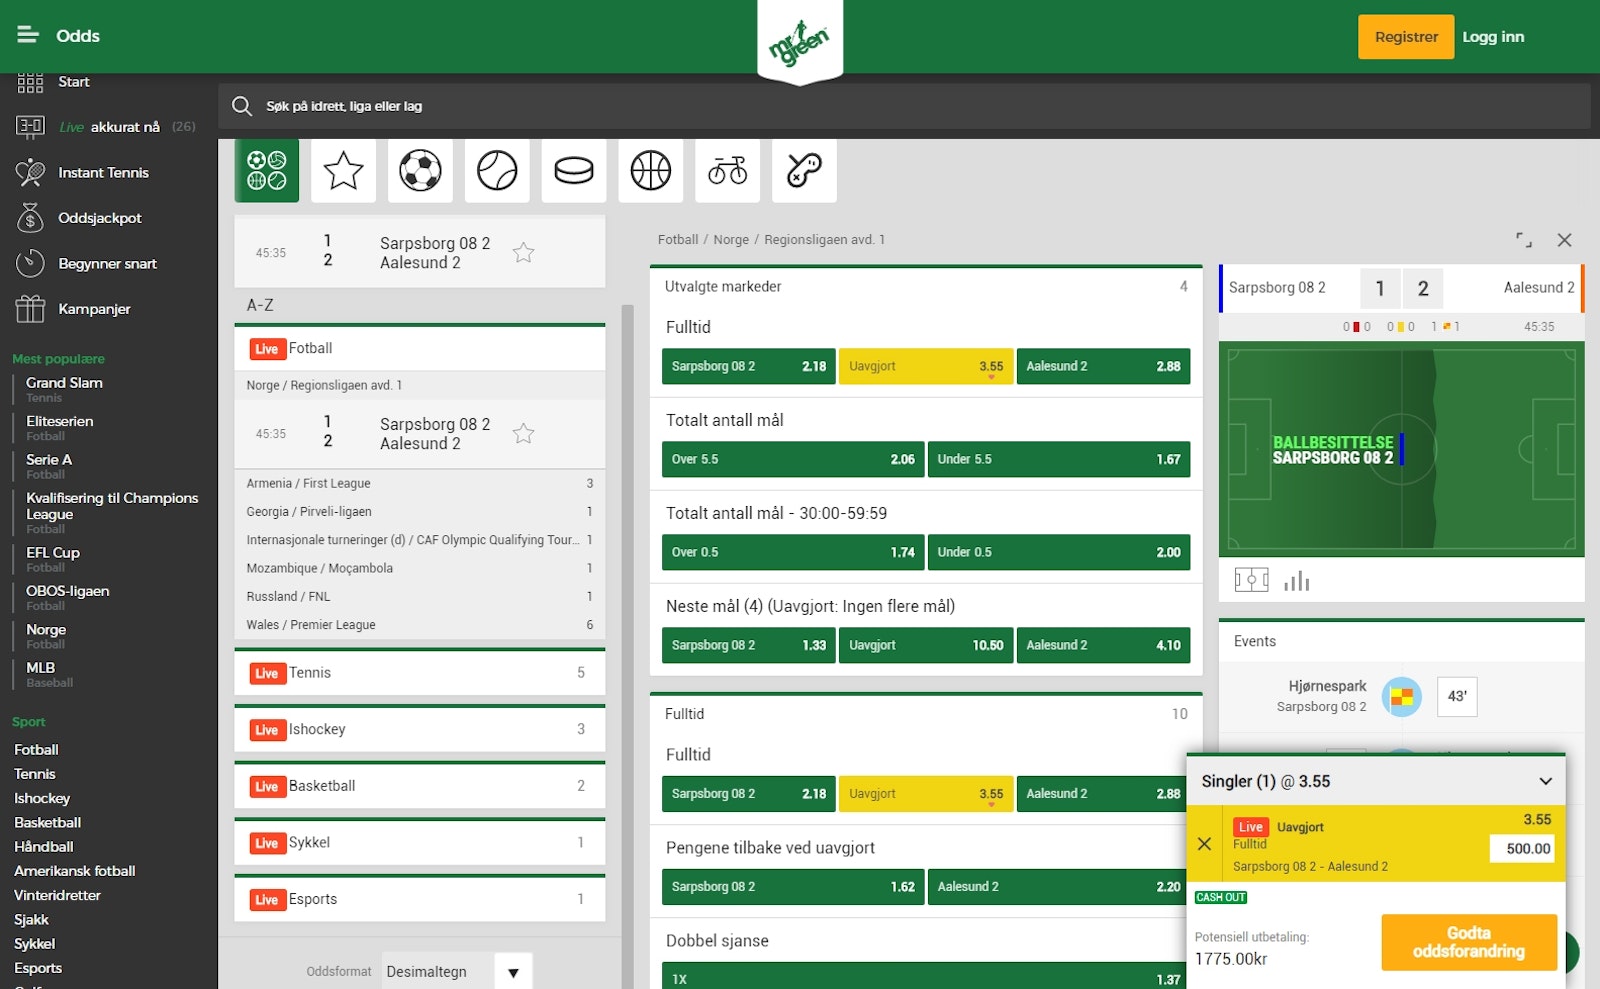
Task: Expand the Wales / Premier League list
Action: 420,624
